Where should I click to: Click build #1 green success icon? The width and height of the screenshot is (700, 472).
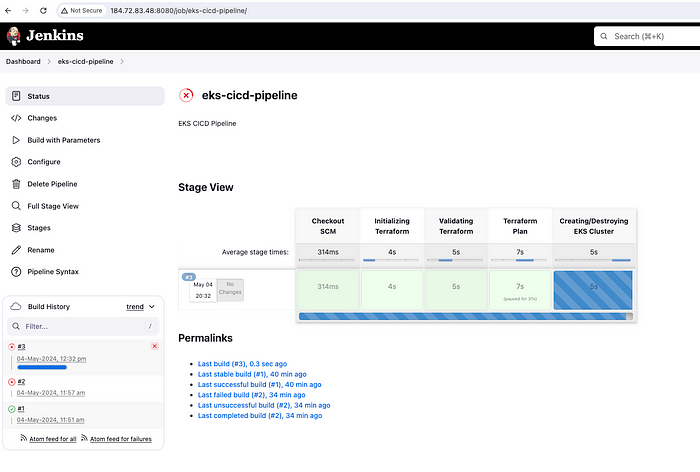(12, 409)
